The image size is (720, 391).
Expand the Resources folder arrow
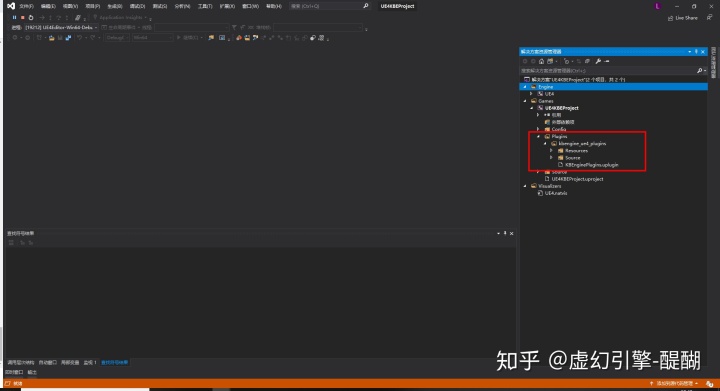point(551,151)
